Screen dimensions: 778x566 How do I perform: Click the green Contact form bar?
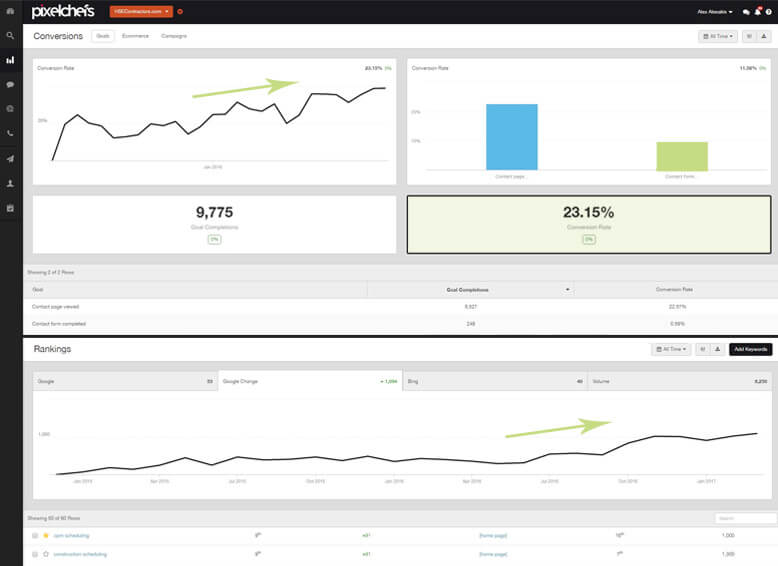(x=682, y=156)
